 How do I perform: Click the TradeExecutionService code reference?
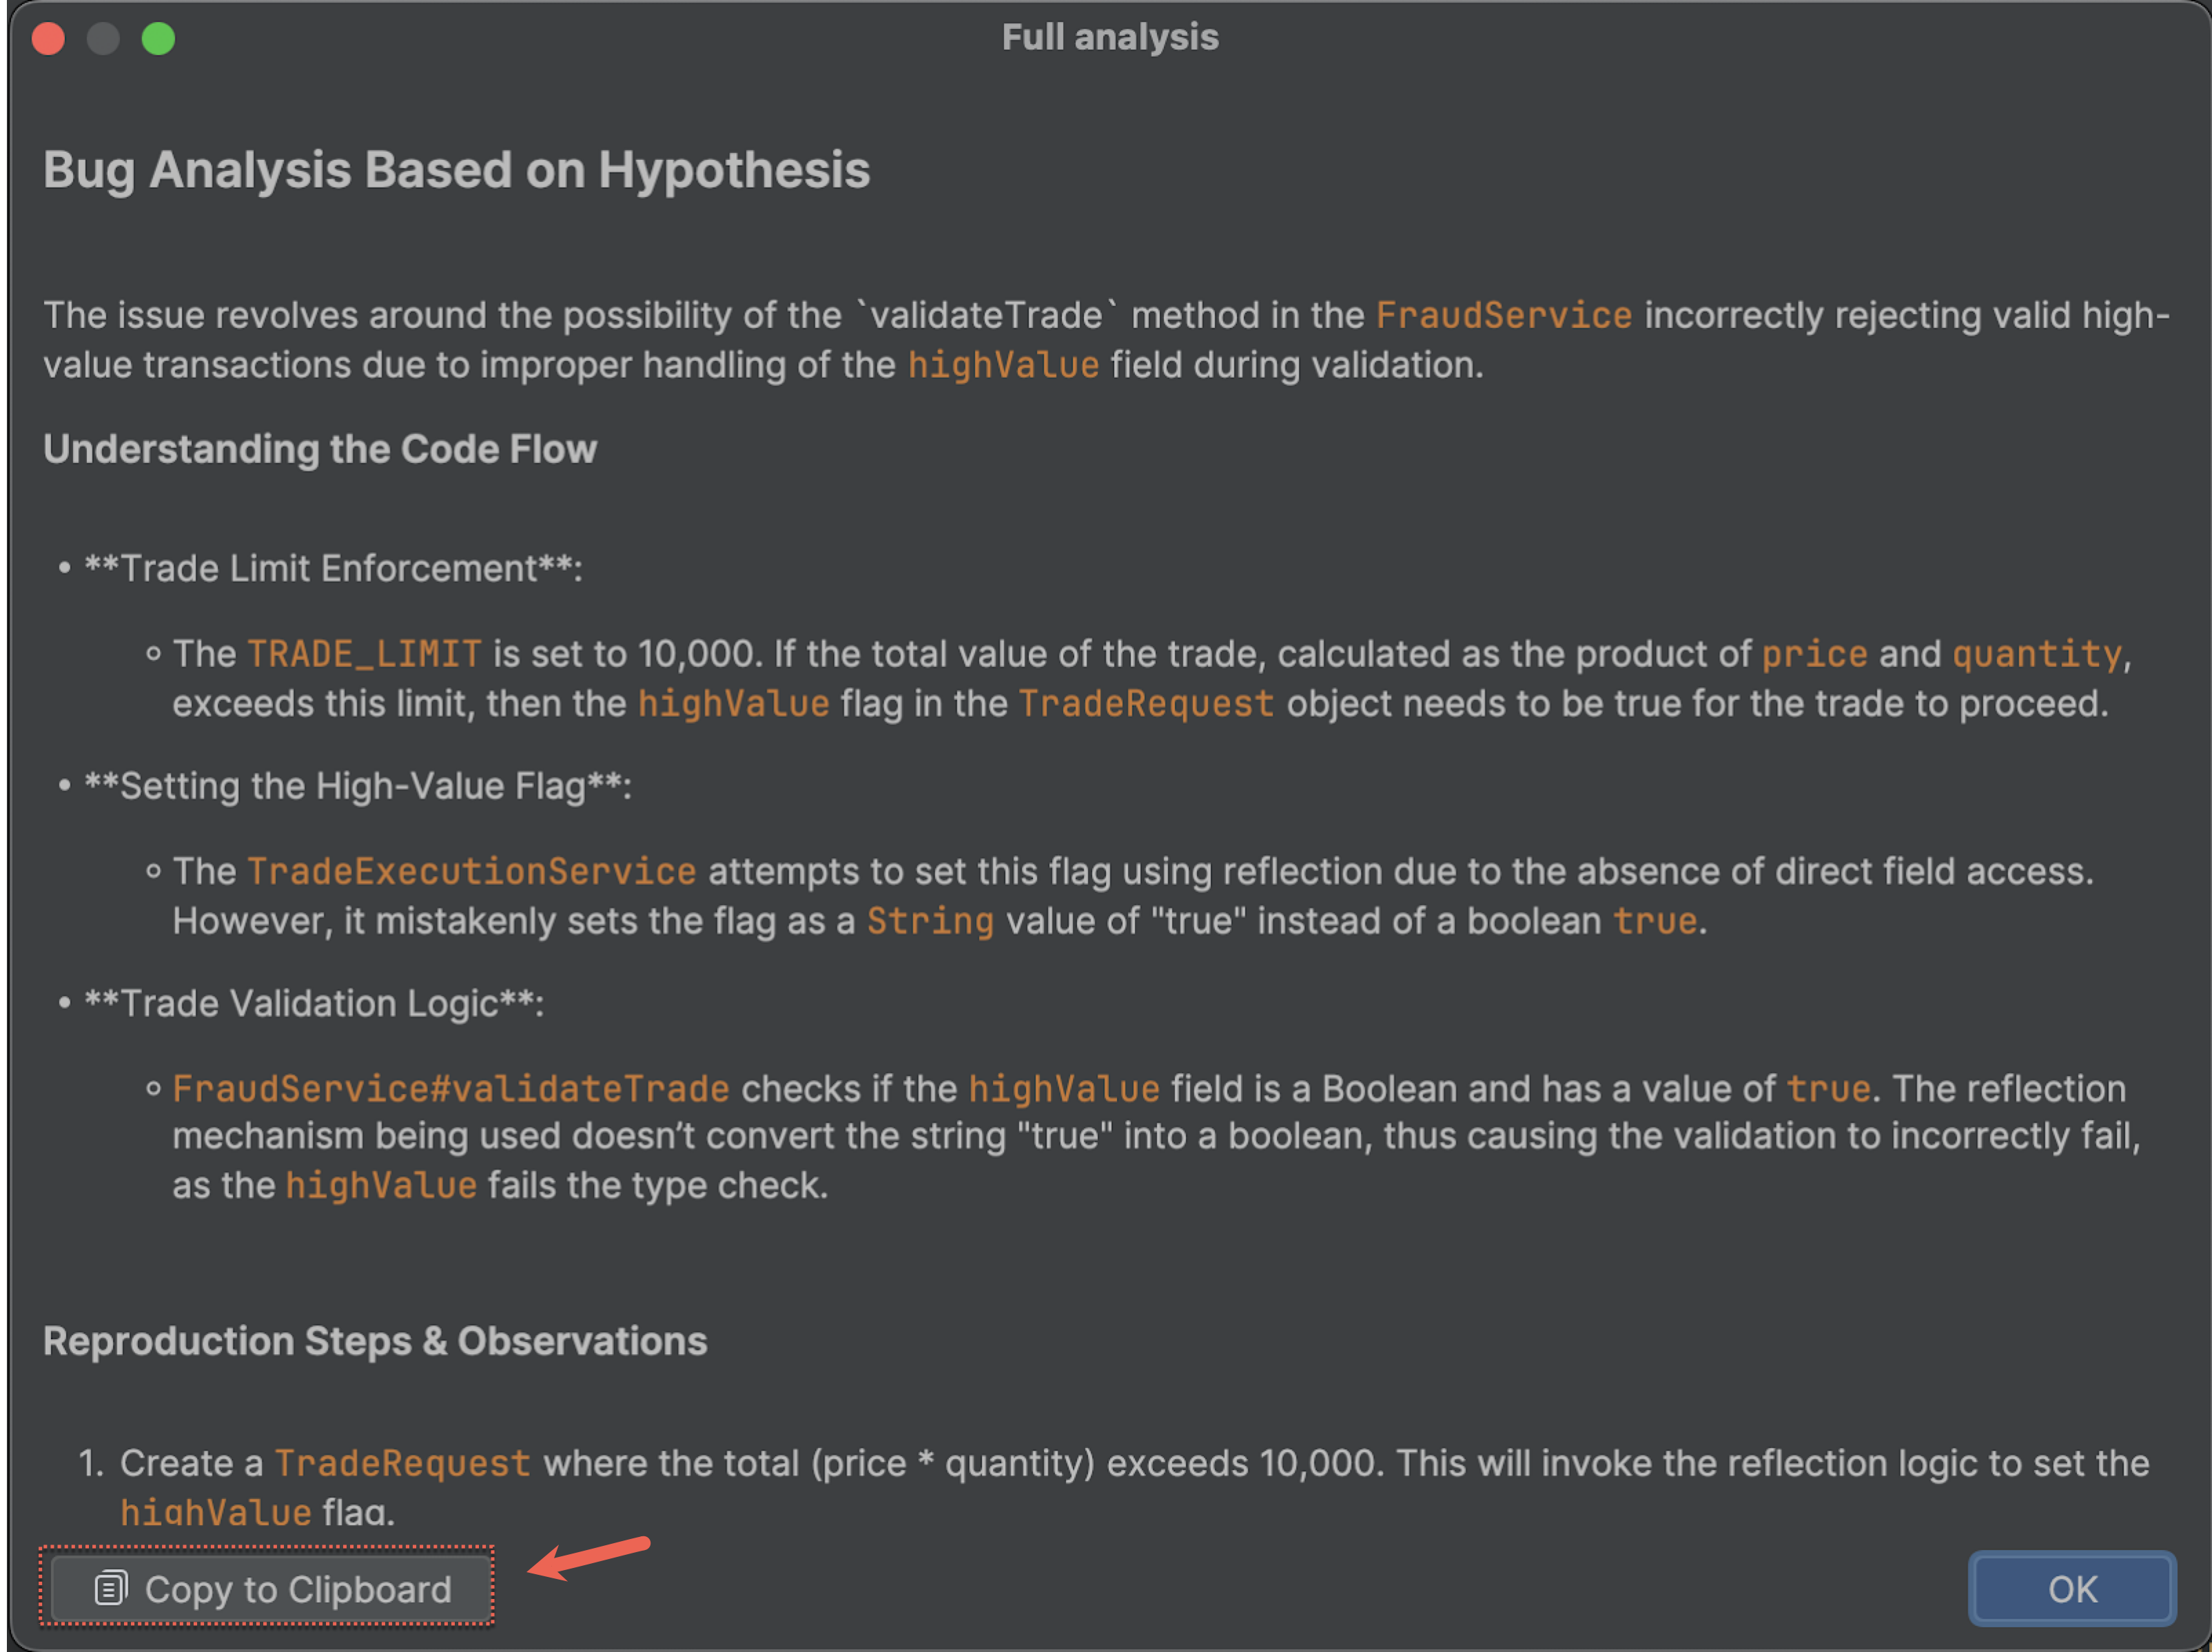click(x=471, y=871)
